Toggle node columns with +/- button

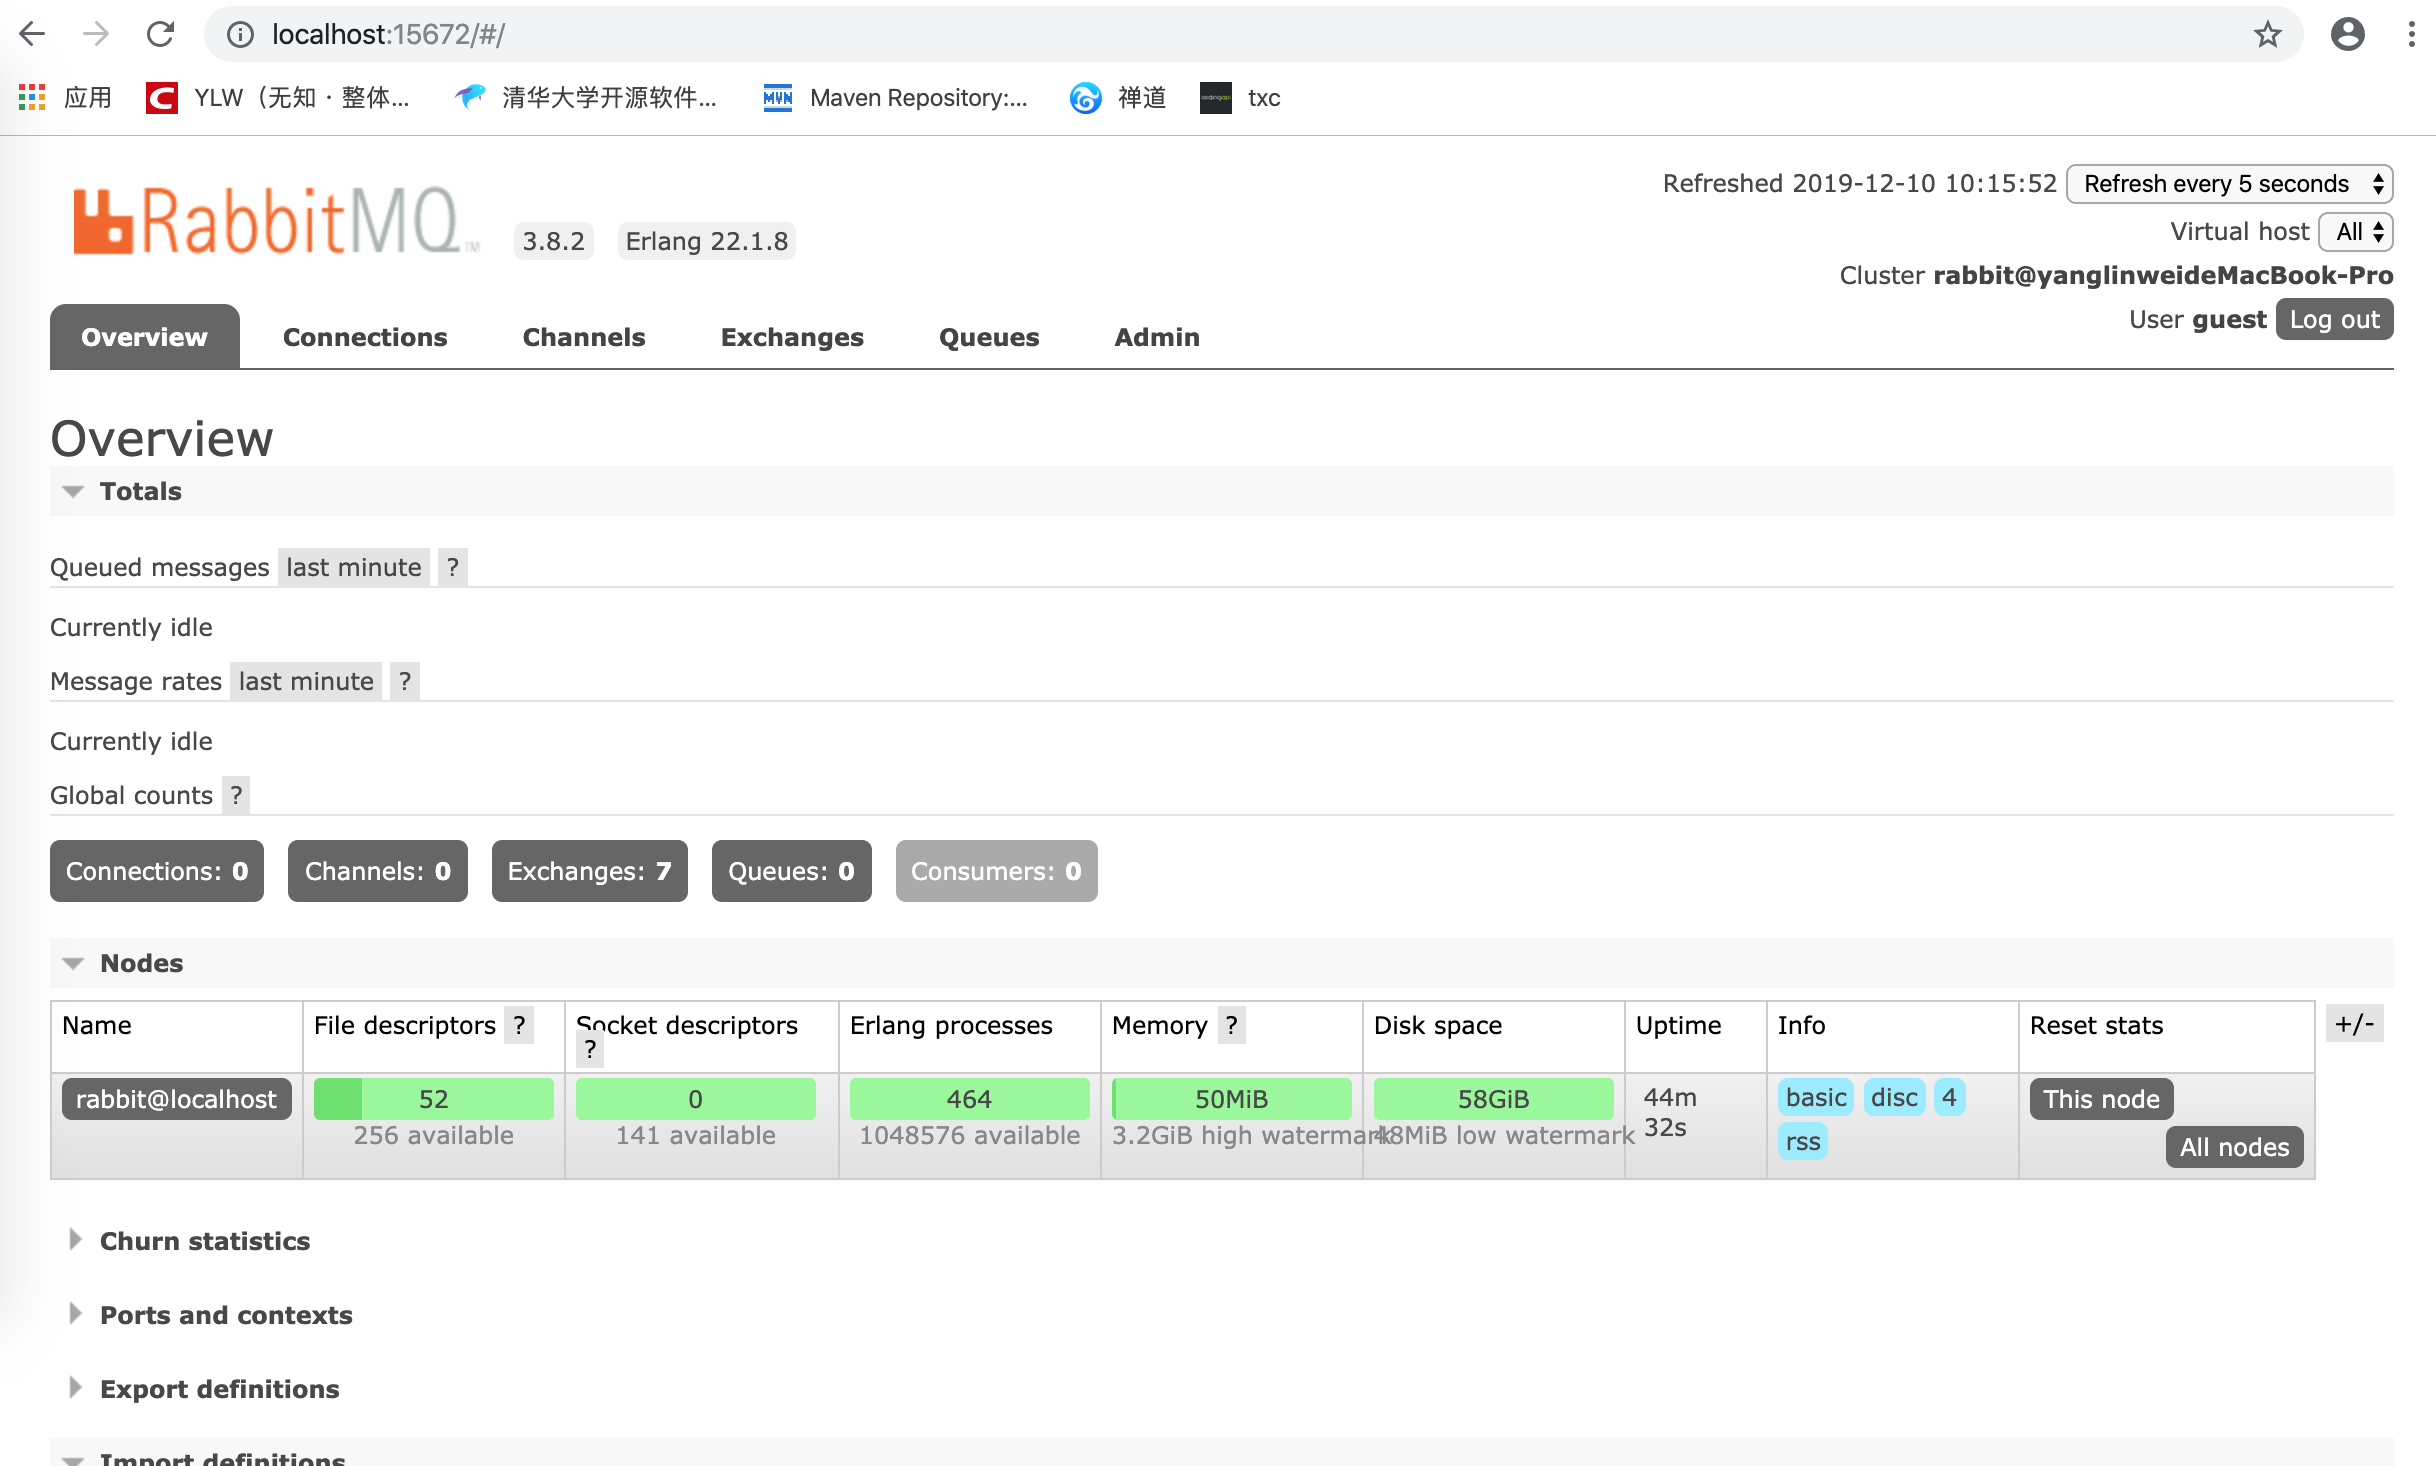[x=2355, y=1024]
